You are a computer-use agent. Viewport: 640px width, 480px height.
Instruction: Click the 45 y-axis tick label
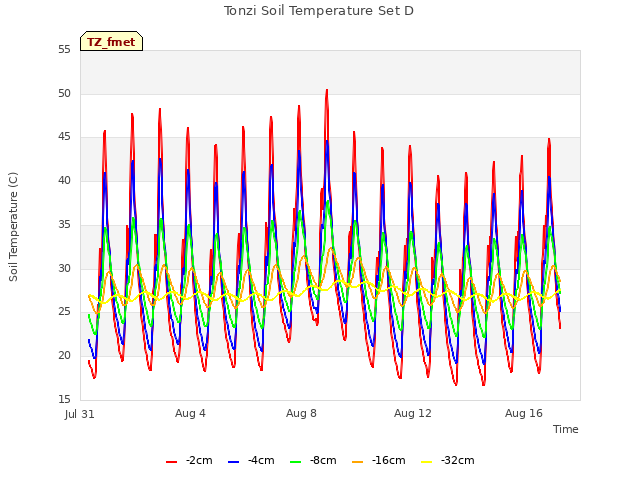[x=64, y=137]
